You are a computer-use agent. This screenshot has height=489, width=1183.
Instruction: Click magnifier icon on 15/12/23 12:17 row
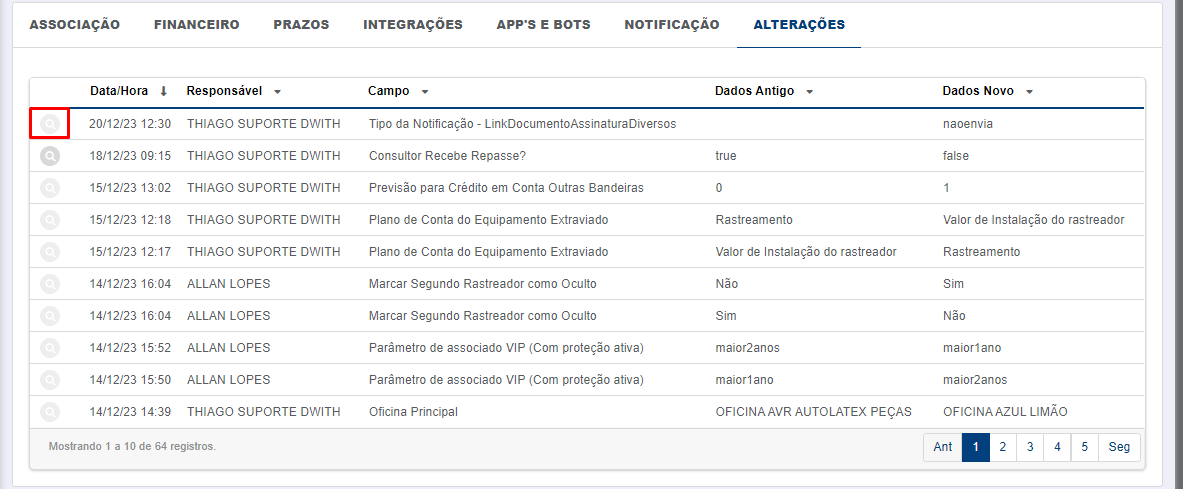click(49, 251)
